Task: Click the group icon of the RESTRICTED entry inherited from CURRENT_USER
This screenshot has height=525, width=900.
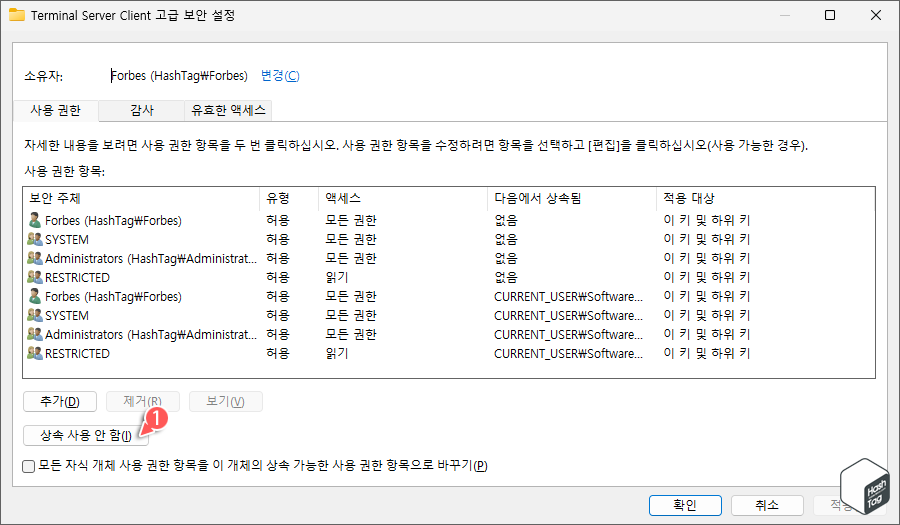Action: [x=35, y=353]
